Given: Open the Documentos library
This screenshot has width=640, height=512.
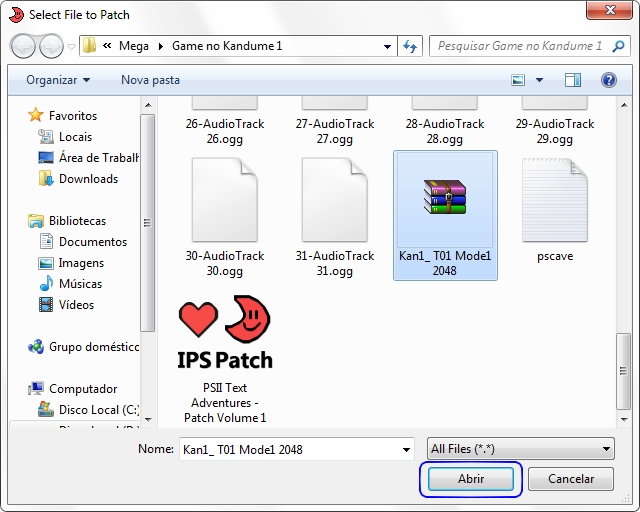Looking at the screenshot, I should (93, 242).
